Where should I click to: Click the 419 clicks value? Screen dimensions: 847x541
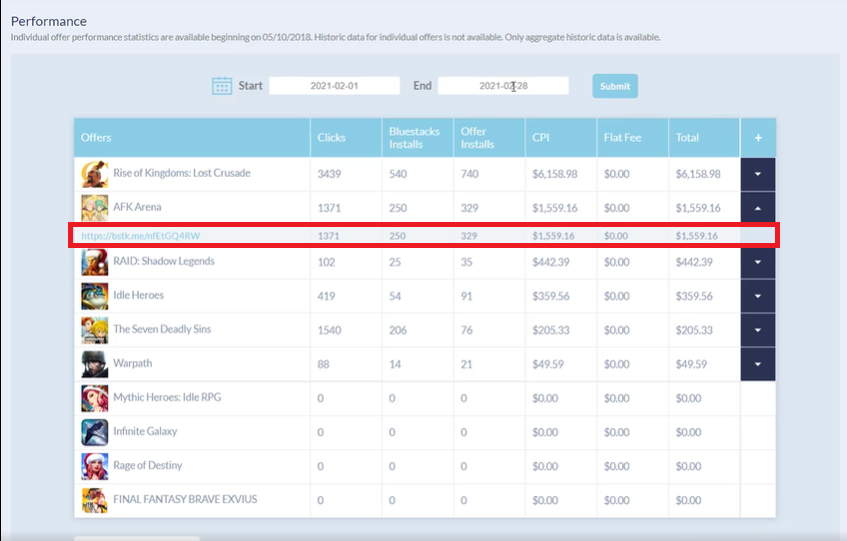click(326, 296)
